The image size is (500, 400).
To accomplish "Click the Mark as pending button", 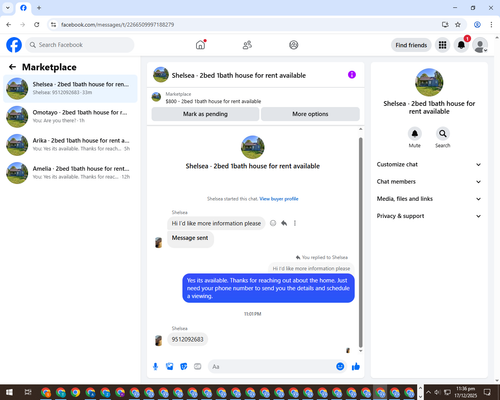I will (x=205, y=114).
